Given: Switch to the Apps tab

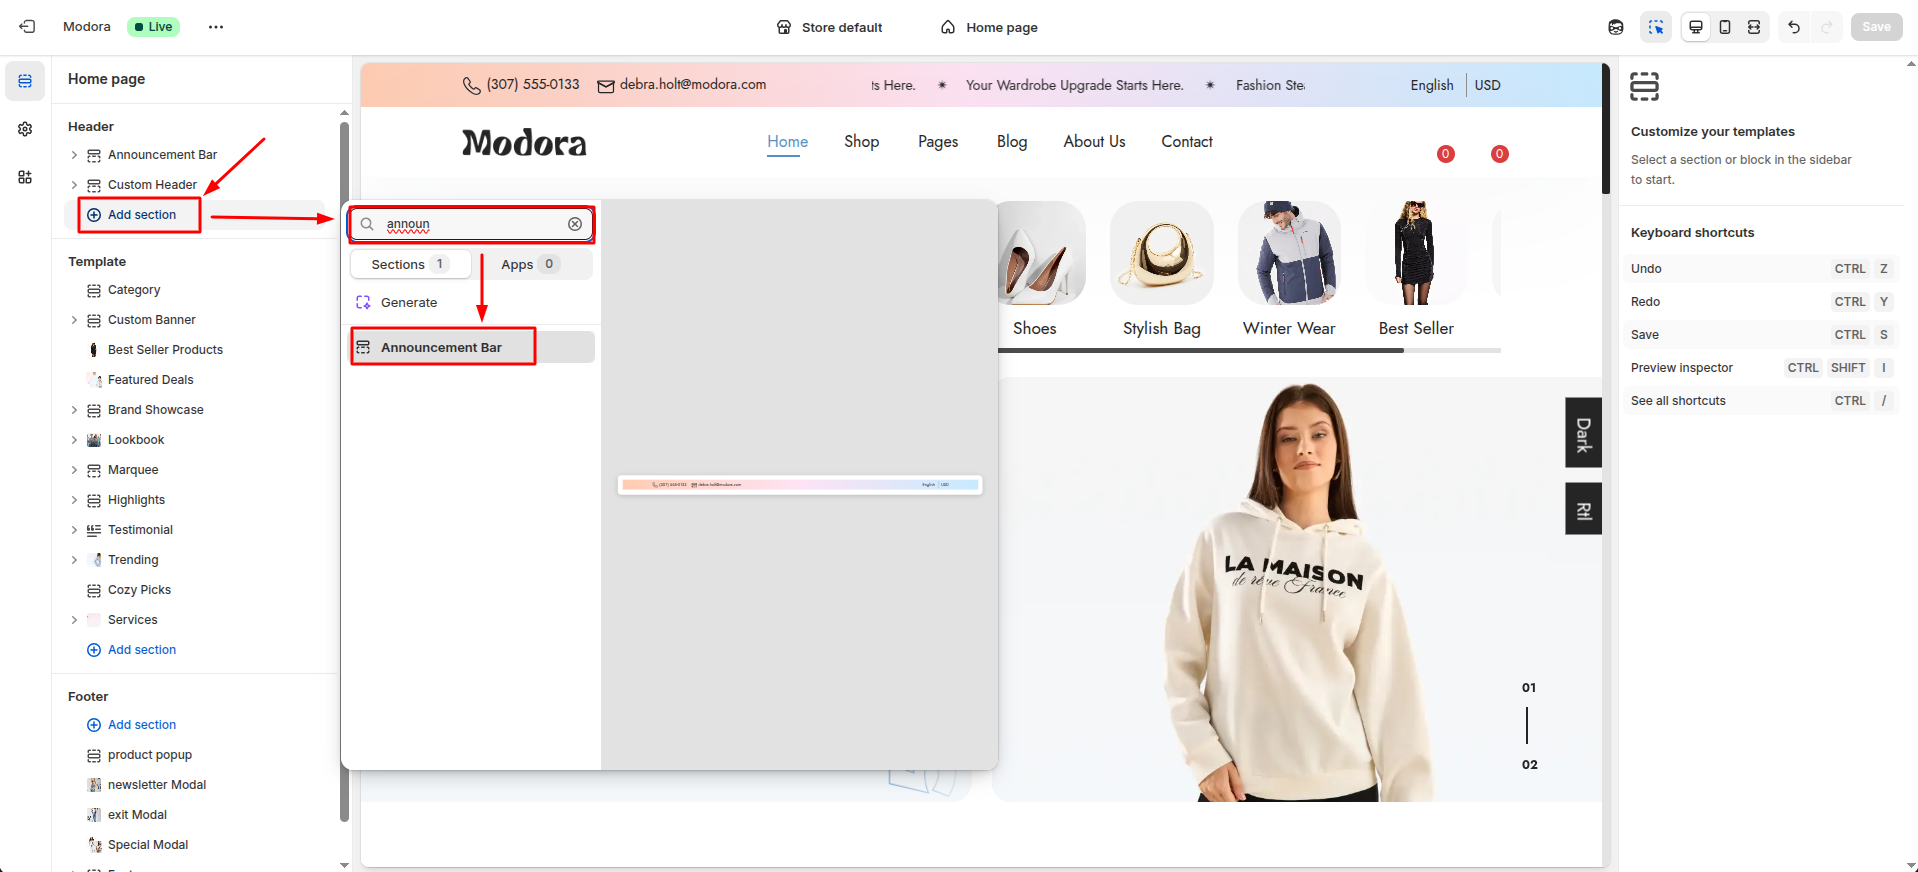Looking at the screenshot, I should [x=531, y=264].
